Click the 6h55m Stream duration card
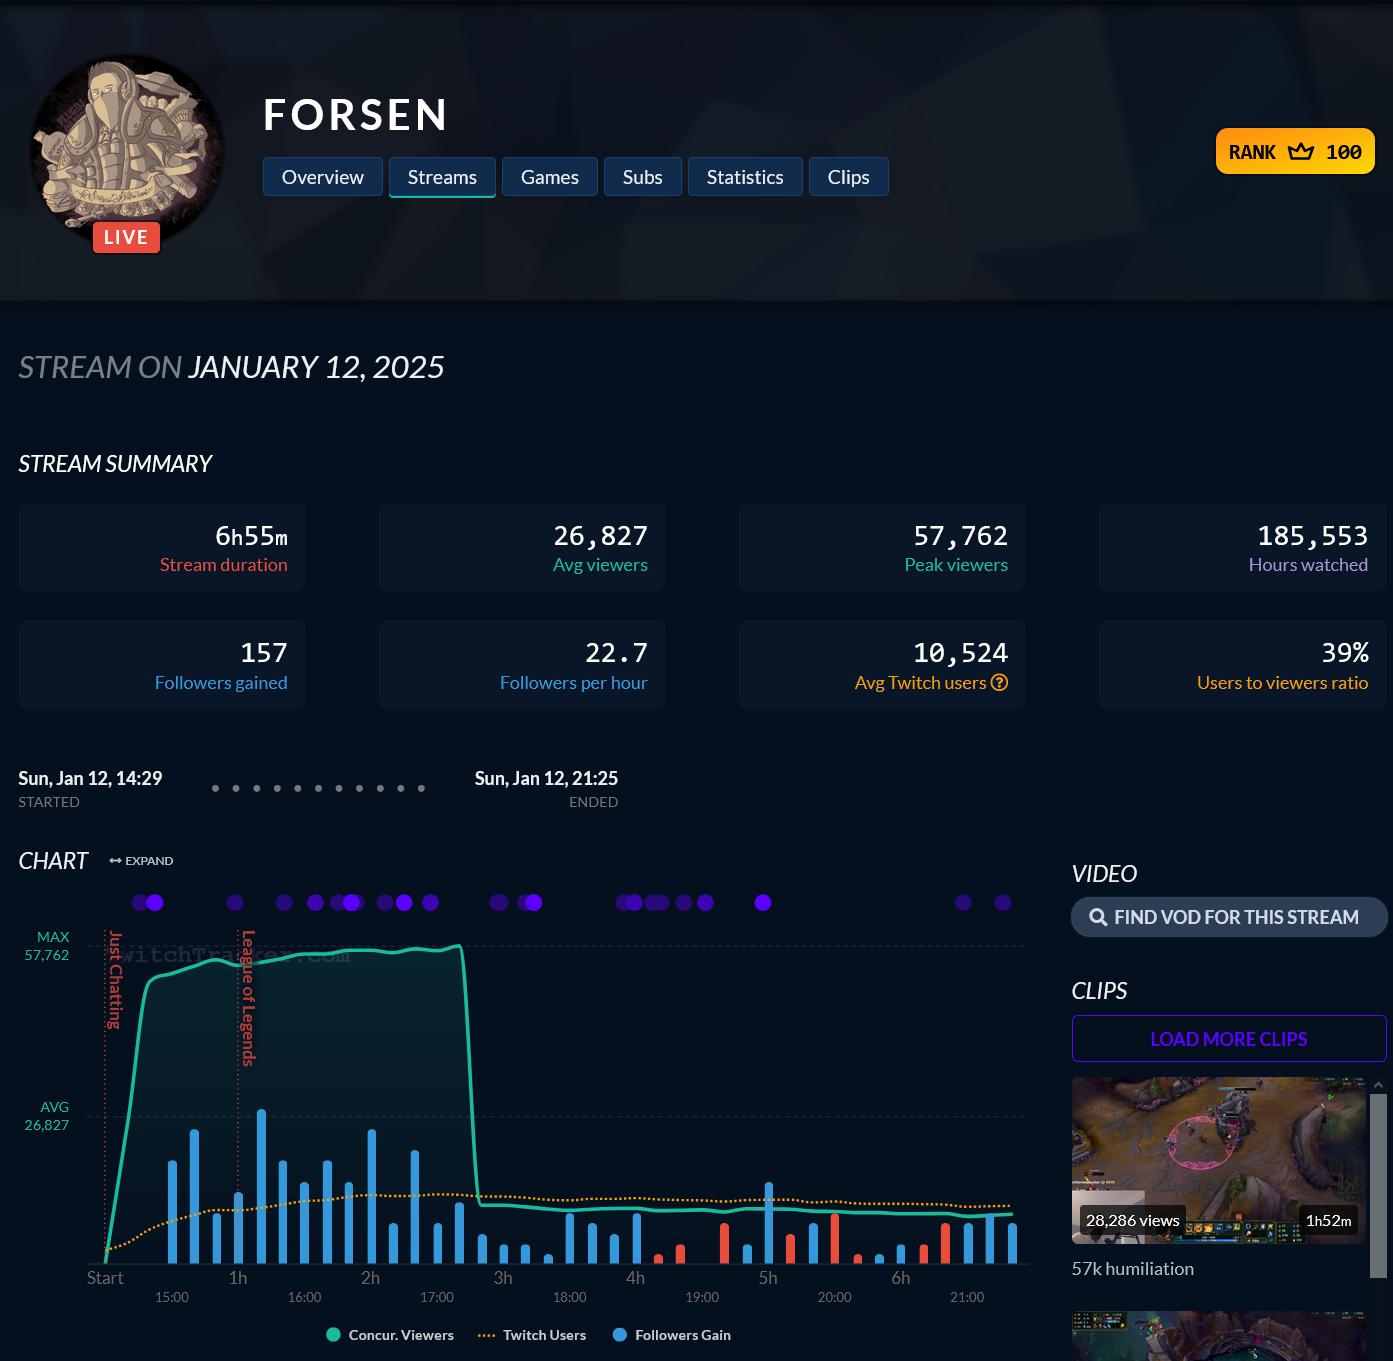1393x1361 pixels. point(162,547)
